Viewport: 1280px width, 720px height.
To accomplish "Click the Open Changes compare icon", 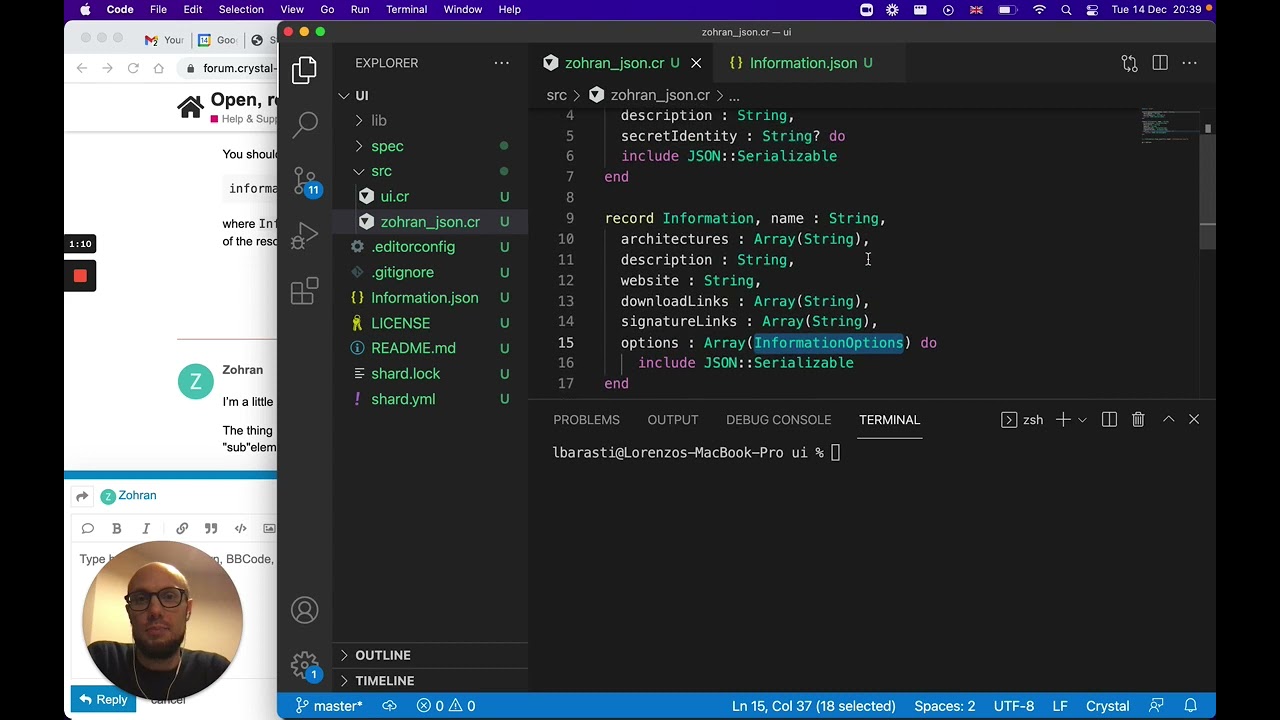I will click(x=1129, y=63).
